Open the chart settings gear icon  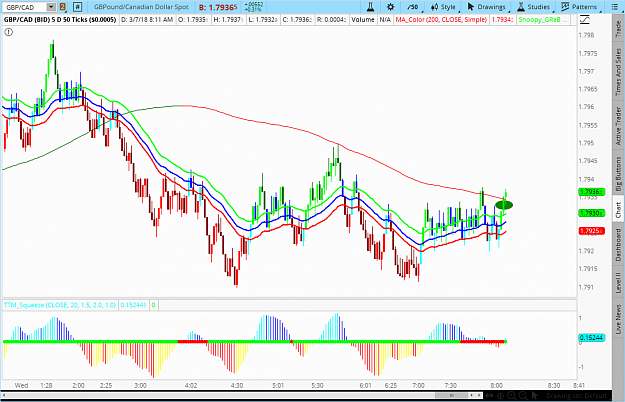click(x=391, y=7)
